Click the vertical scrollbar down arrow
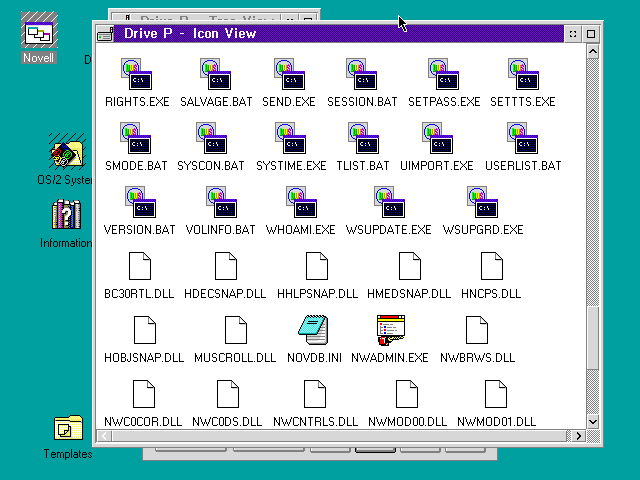640x480 pixels. 593,422
